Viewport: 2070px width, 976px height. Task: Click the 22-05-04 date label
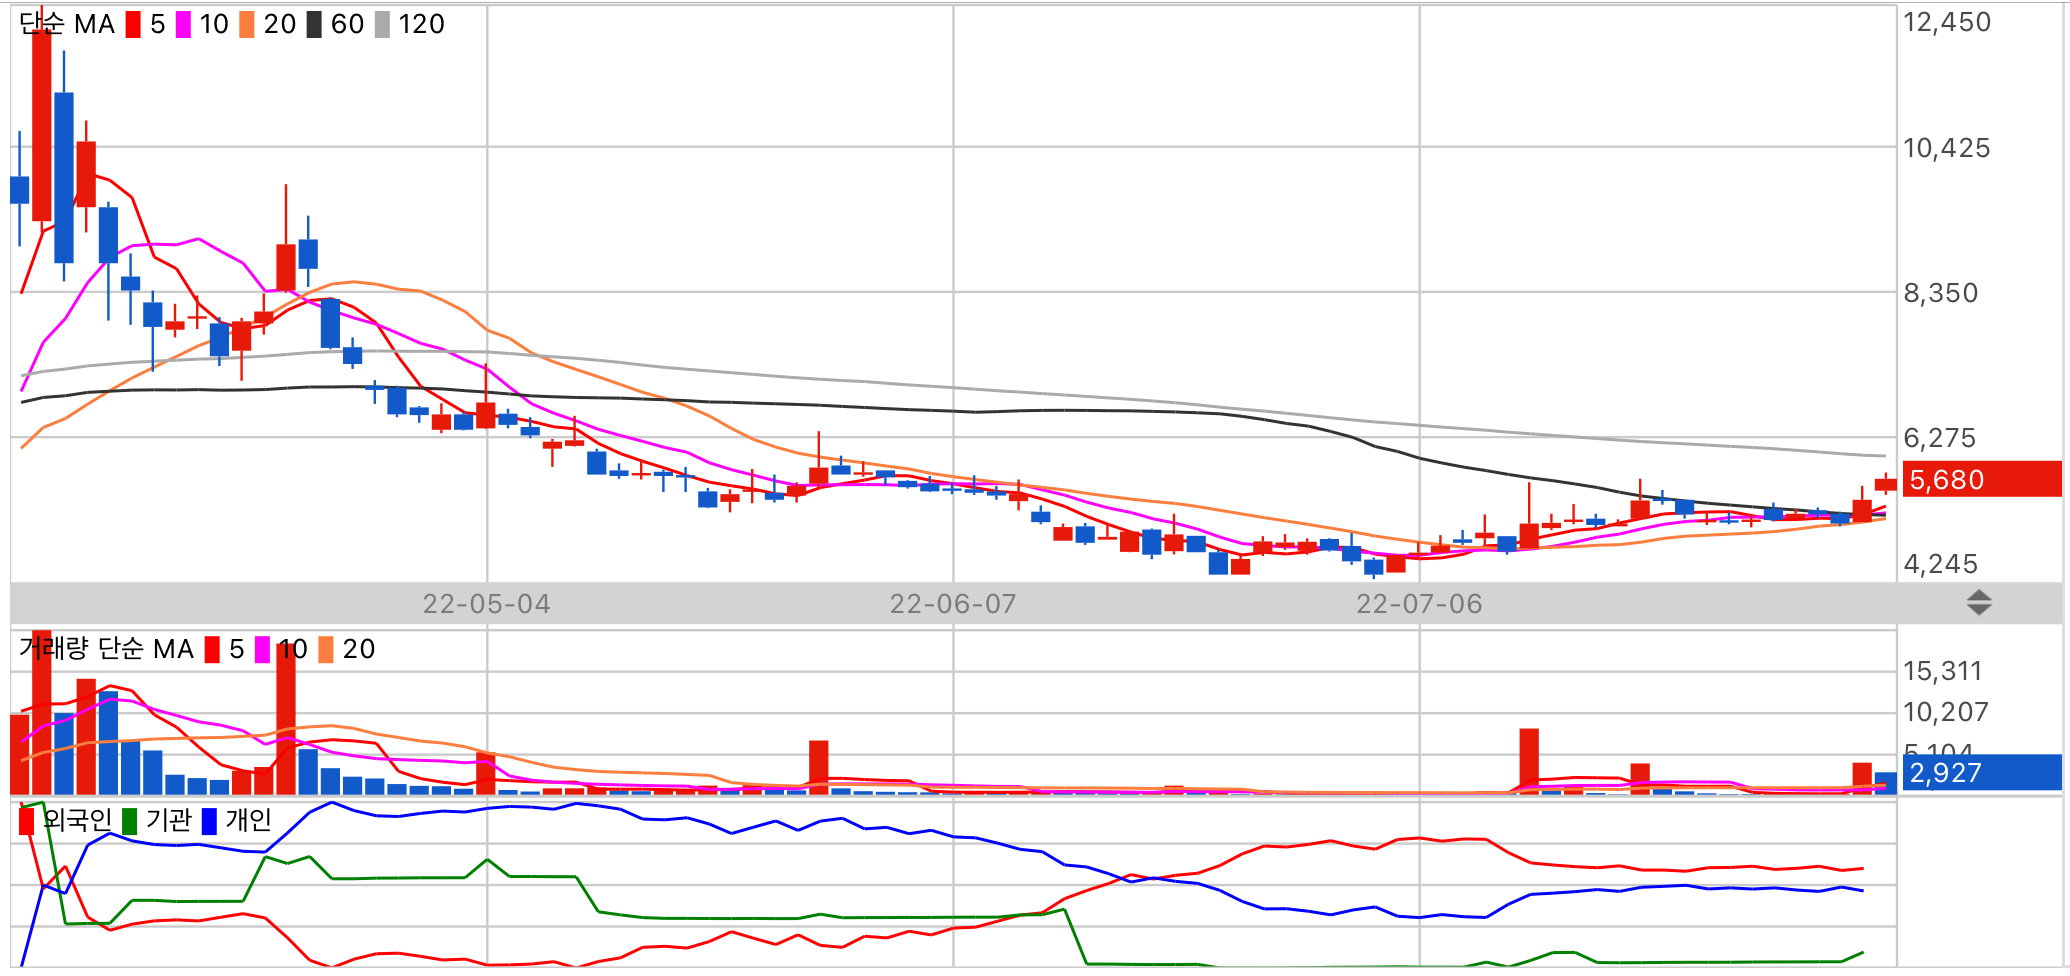pos(486,604)
